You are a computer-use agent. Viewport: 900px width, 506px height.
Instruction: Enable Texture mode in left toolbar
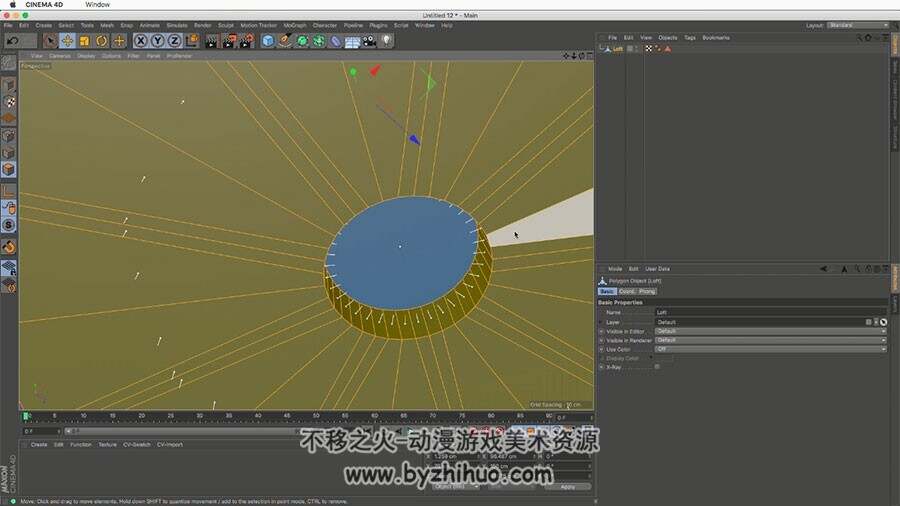tap(9, 102)
